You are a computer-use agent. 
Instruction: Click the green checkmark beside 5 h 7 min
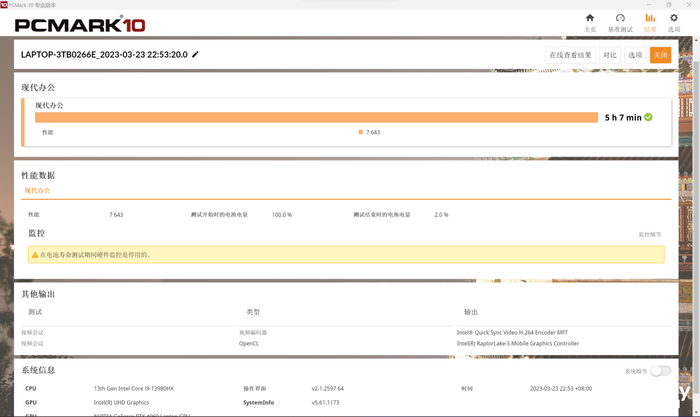(x=648, y=117)
